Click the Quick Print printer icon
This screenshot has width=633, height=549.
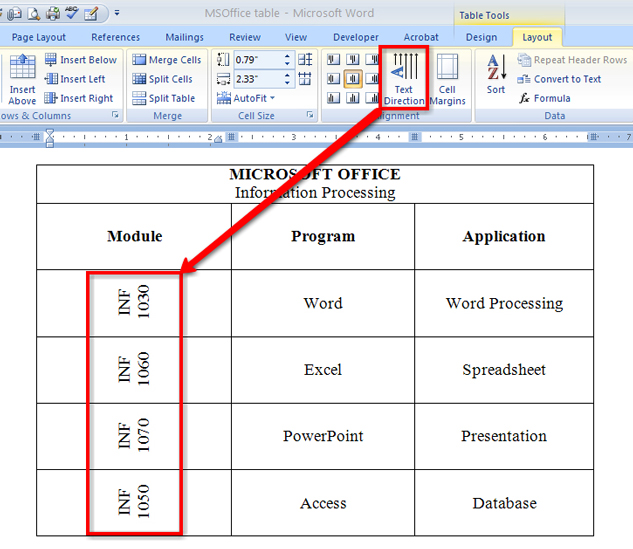(53, 13)
